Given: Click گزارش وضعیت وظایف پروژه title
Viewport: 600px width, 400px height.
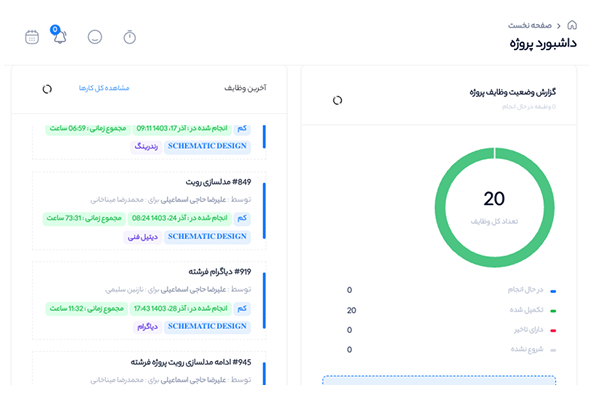Looking at the screenshot, I should pos(513,92).
